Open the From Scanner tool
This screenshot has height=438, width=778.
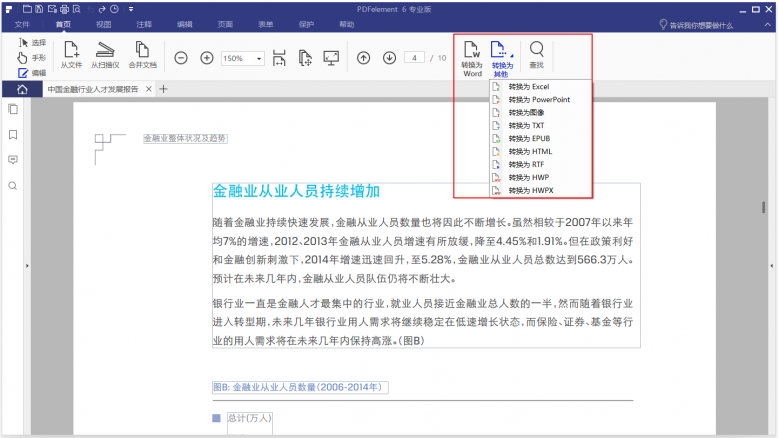(105, 55)
